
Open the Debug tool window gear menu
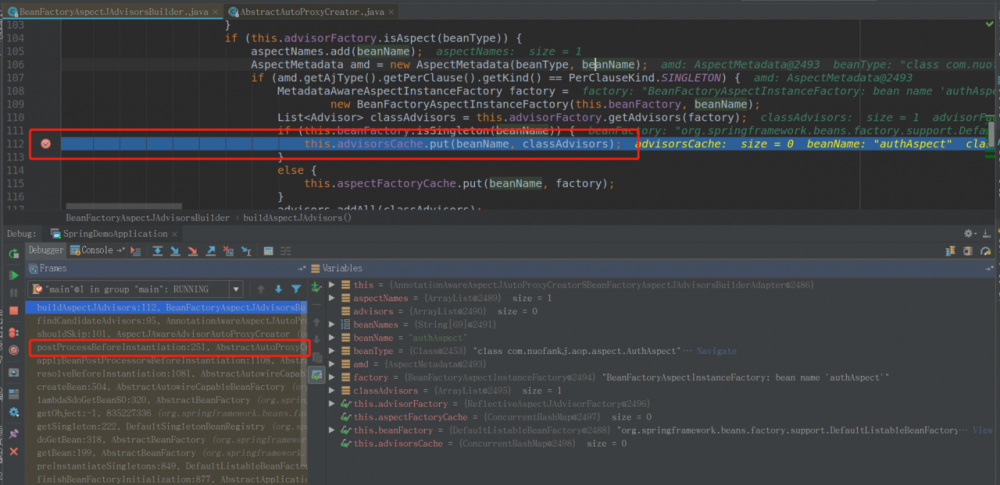[x=969, y=234]
